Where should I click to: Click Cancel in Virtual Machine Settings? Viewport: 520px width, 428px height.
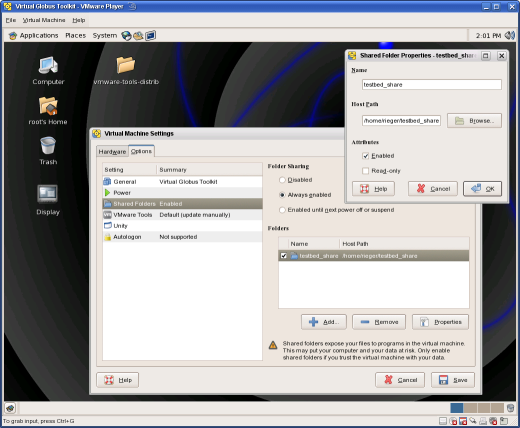coord(400,380)
